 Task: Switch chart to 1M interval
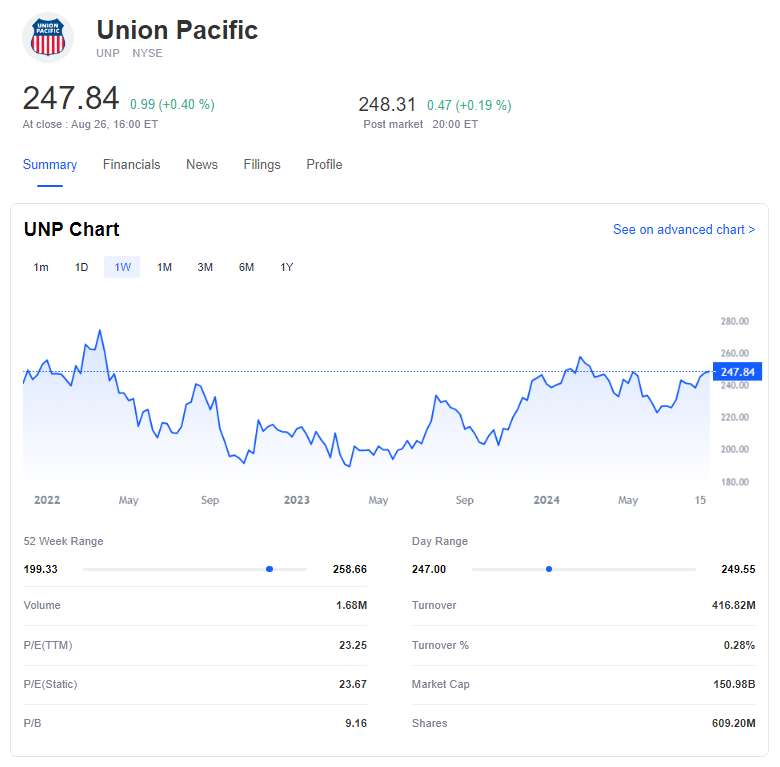tap(164, 267)
